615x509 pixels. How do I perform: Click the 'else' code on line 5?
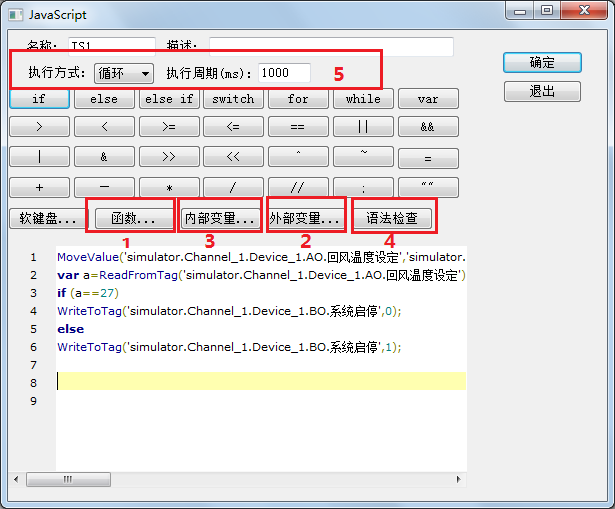click(x=71, y=329)
